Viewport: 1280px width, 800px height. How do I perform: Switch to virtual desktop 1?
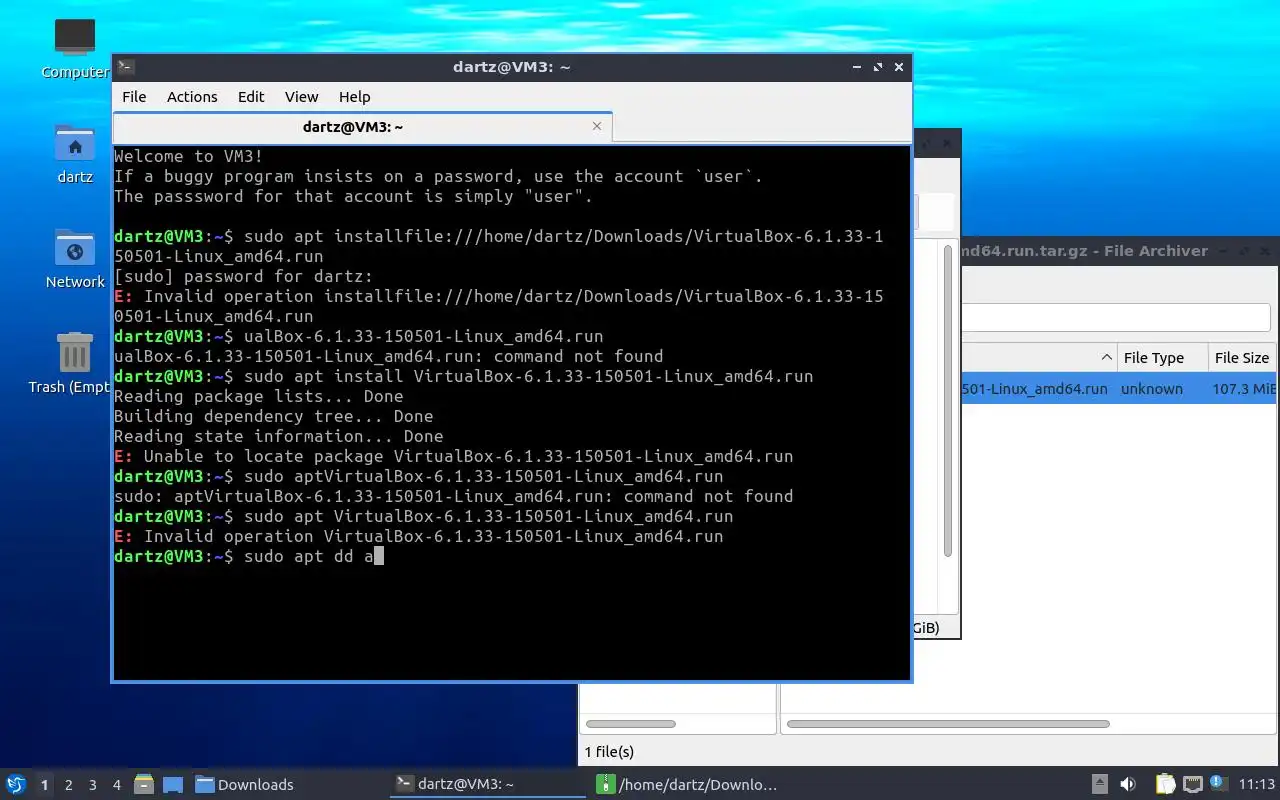point(44,785)
